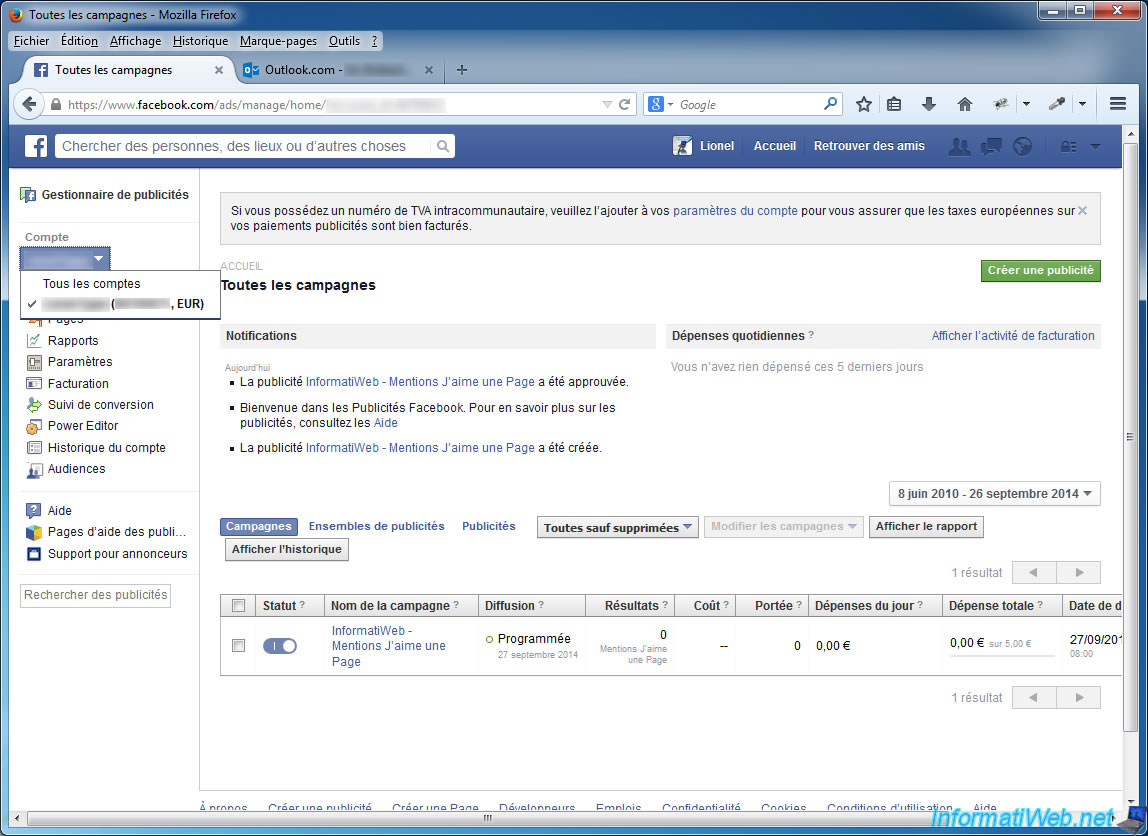Image resolution: width=1148 pixels, height=836 pixels.
Task: Dismiss the TVA notice with the X
Action: pyautogui.click(x=1082, y=211)
